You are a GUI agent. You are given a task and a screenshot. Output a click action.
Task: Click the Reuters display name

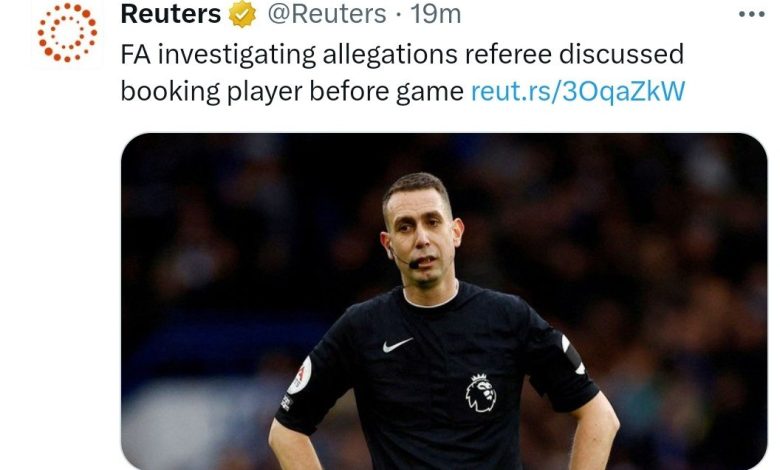(171, 14)
